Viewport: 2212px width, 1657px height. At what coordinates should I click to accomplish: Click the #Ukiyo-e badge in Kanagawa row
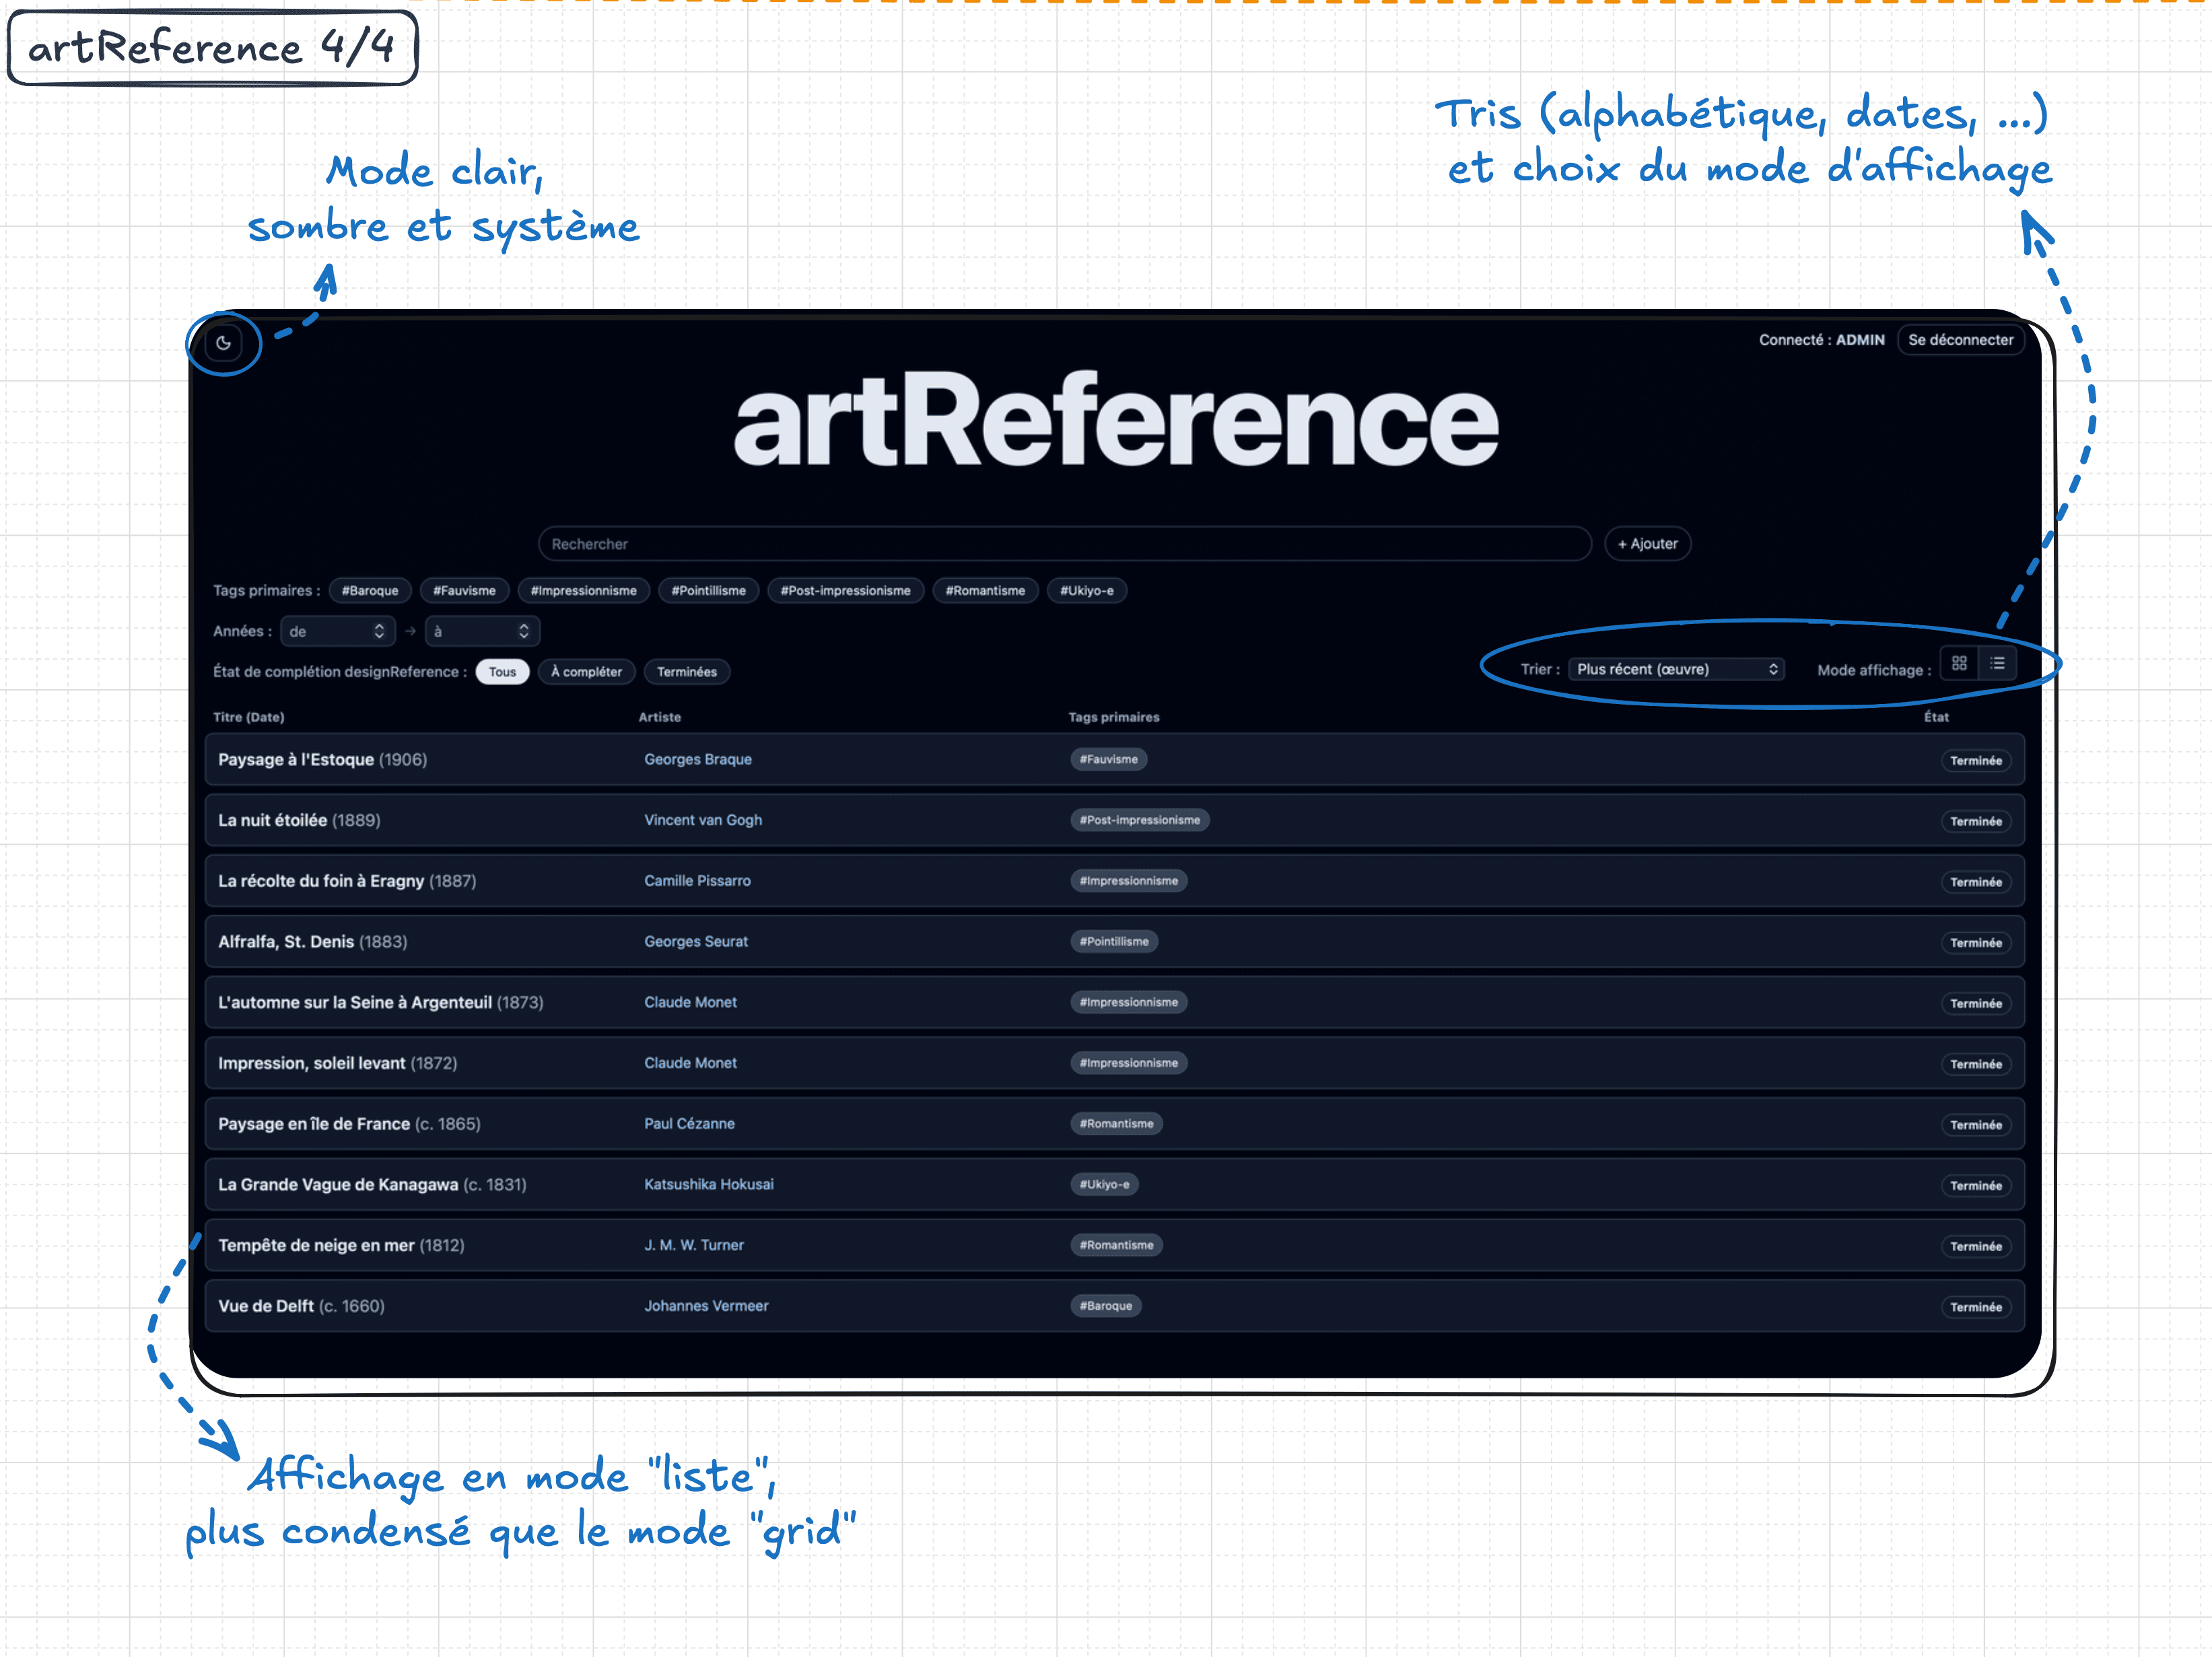pyautogui.click(x=1104, y=1184)
